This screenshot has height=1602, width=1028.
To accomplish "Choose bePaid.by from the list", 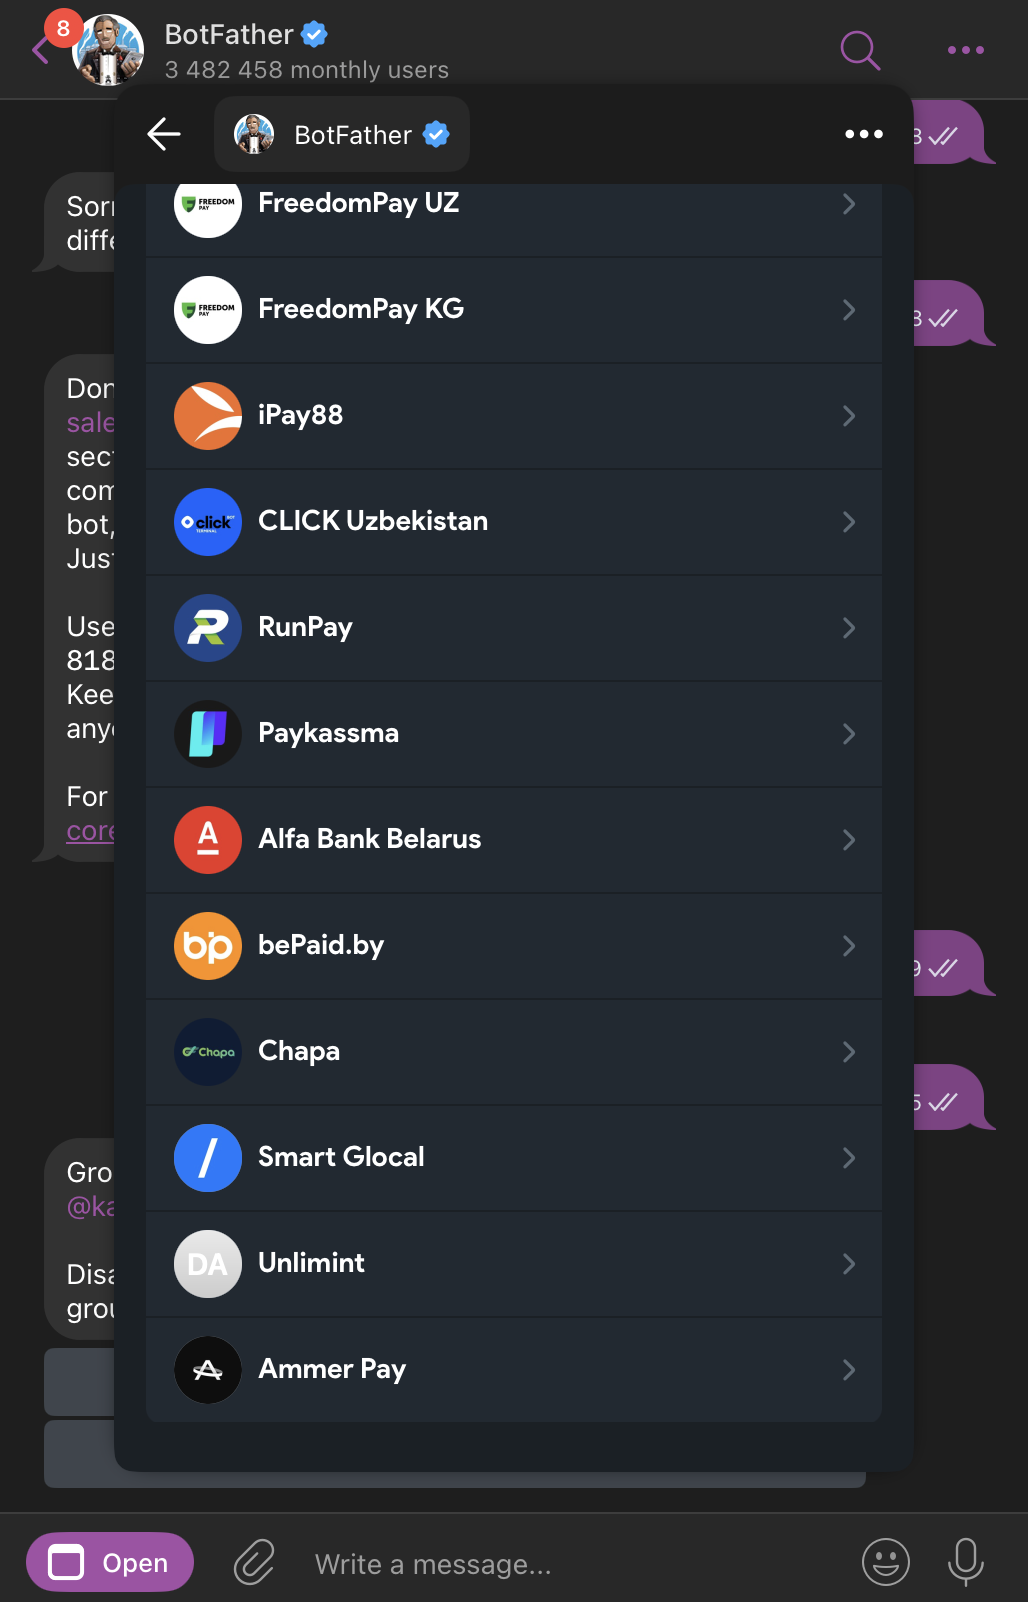I will pyautogui.click(x=321, y=946).
